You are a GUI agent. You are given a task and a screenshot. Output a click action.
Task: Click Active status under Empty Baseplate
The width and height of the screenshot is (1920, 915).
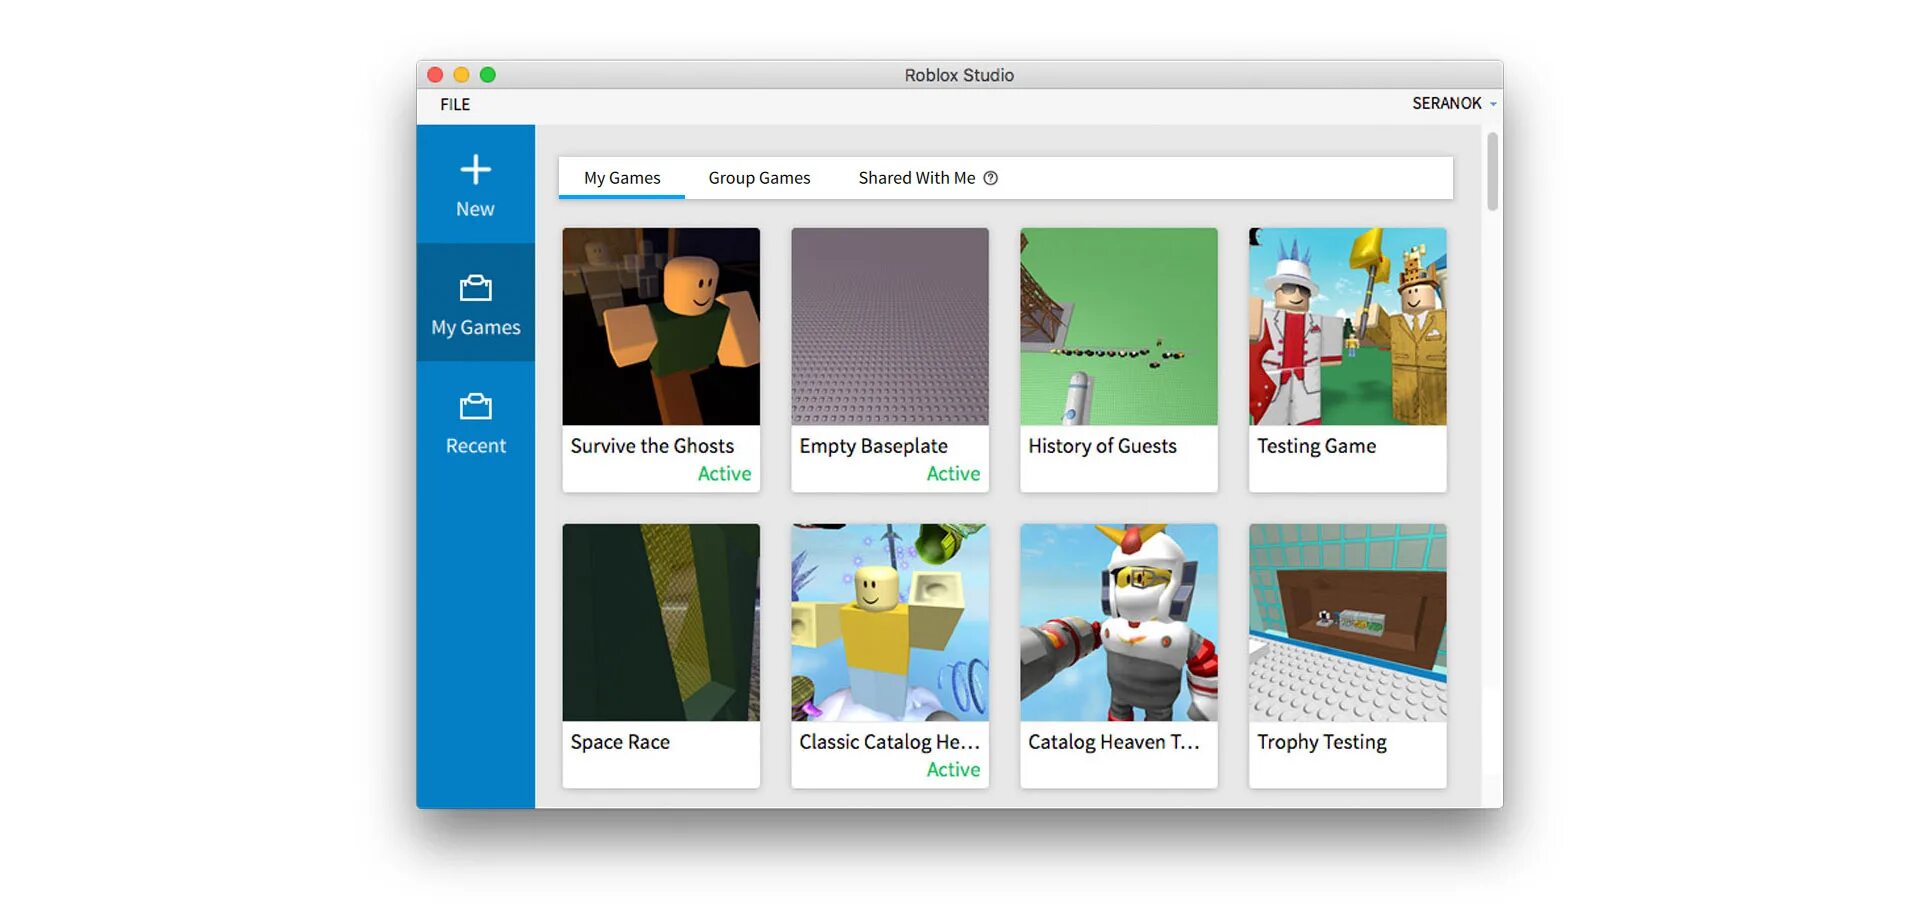(x=953, y=474)
